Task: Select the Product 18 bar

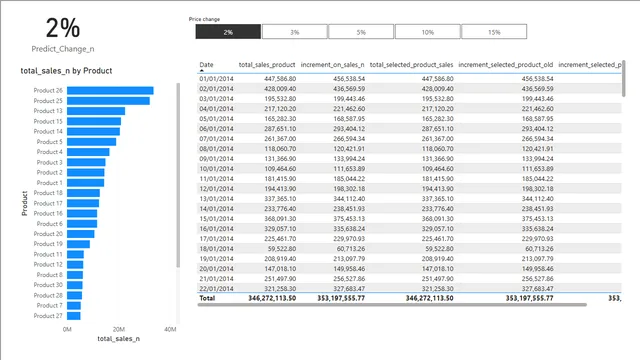Action: click(x=83, y=193)
